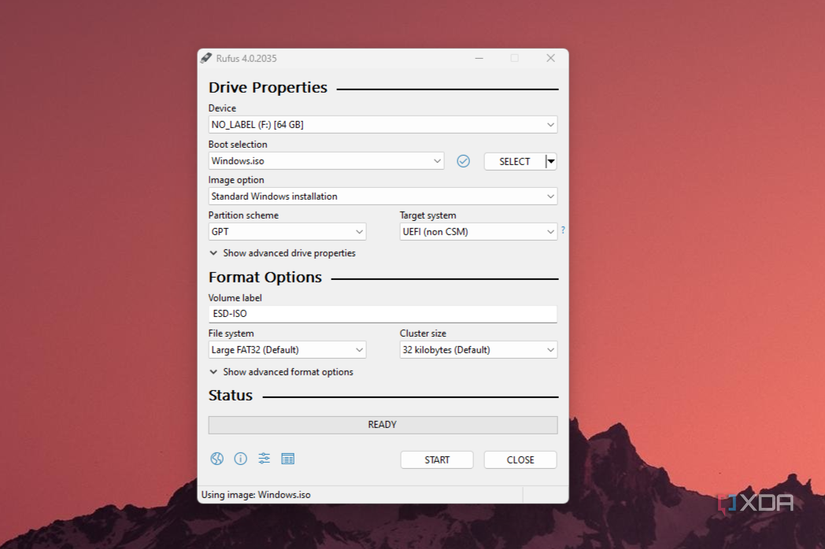Minimize the Rufus window
Viewport: 825px width, 549px height.
tap(479, 58)
